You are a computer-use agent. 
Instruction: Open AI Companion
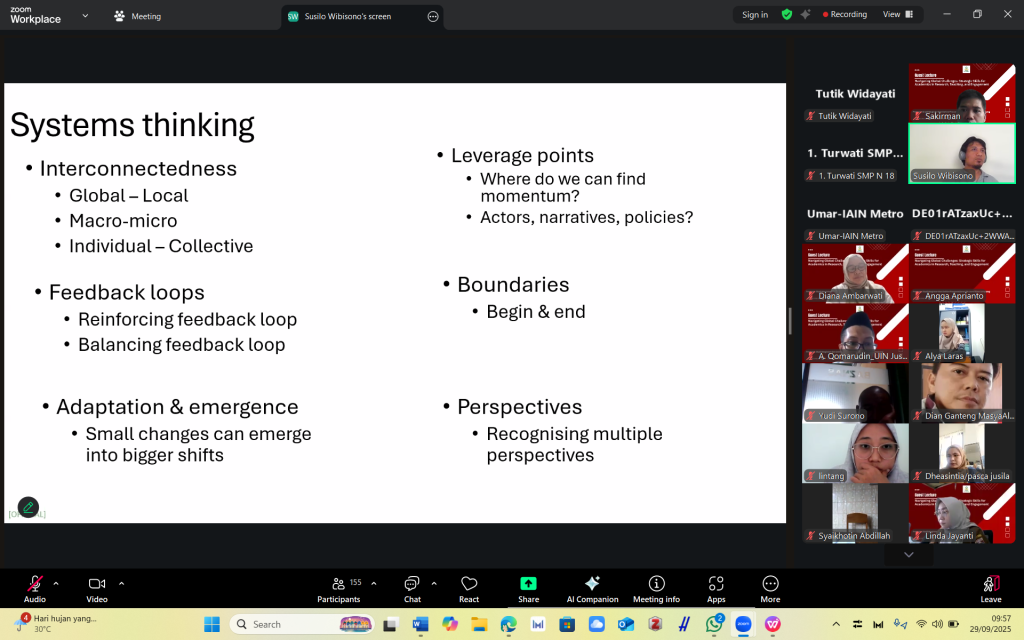pyautogui.click(x=592, y=588)
